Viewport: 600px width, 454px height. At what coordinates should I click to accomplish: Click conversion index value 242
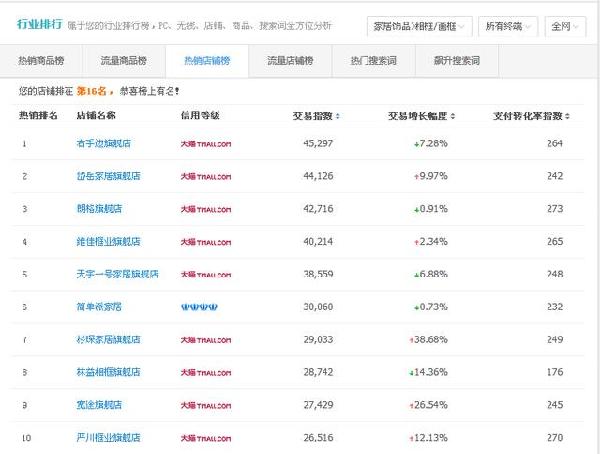pyautogui.click(x=555, y=176)
